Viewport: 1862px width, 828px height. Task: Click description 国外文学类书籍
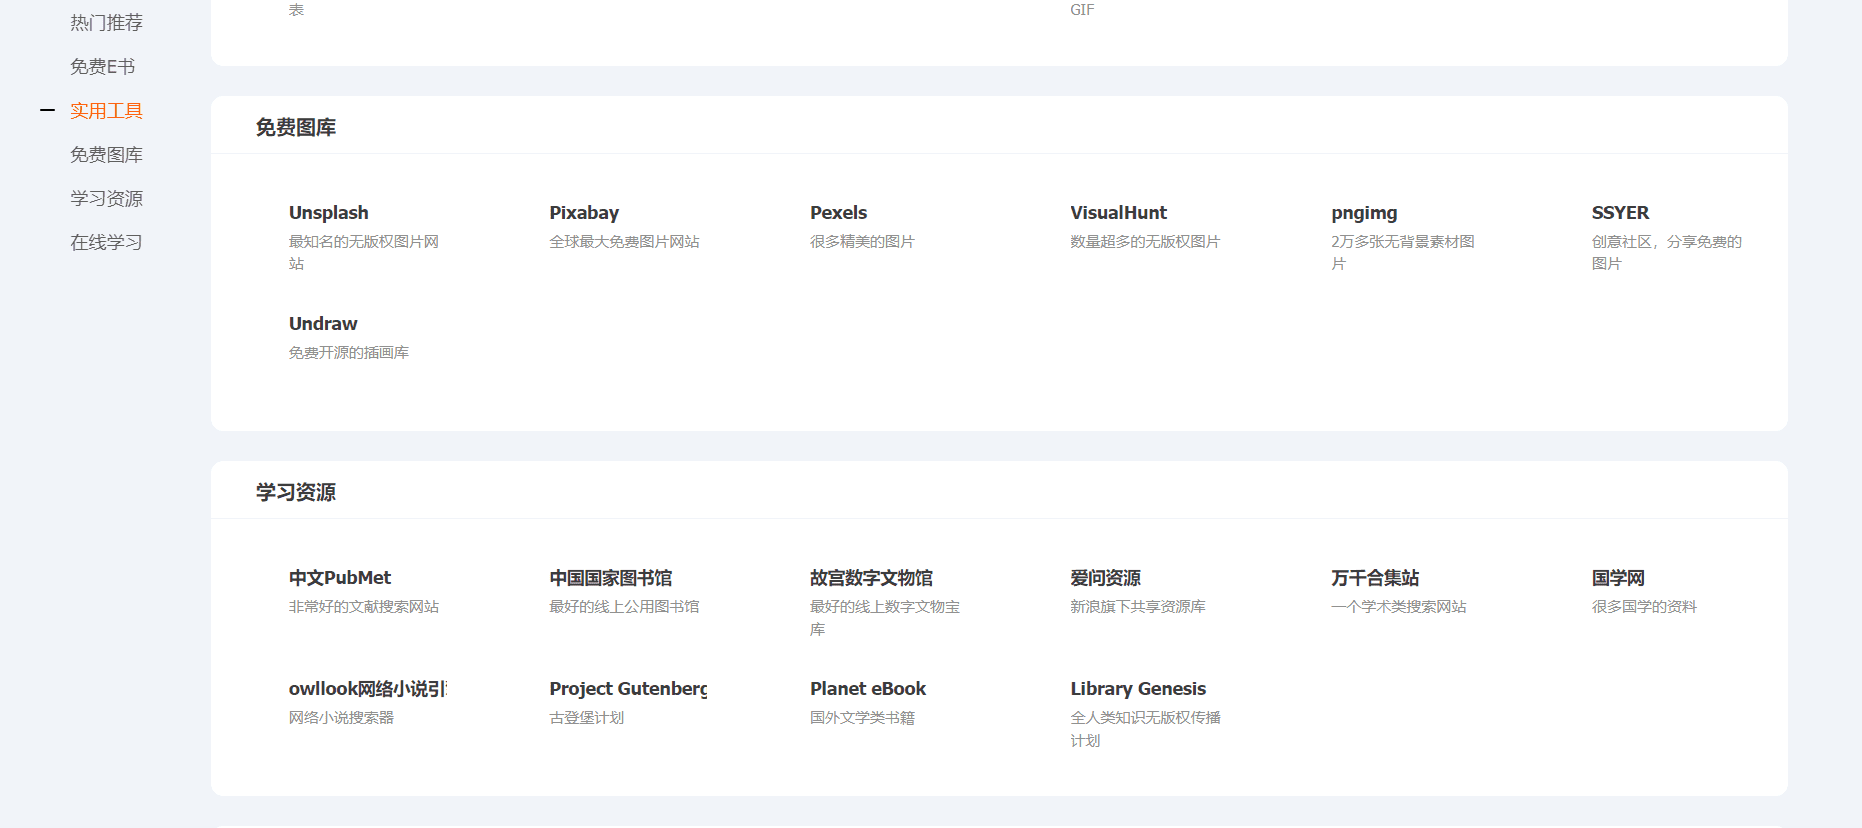tap(862, 718)
